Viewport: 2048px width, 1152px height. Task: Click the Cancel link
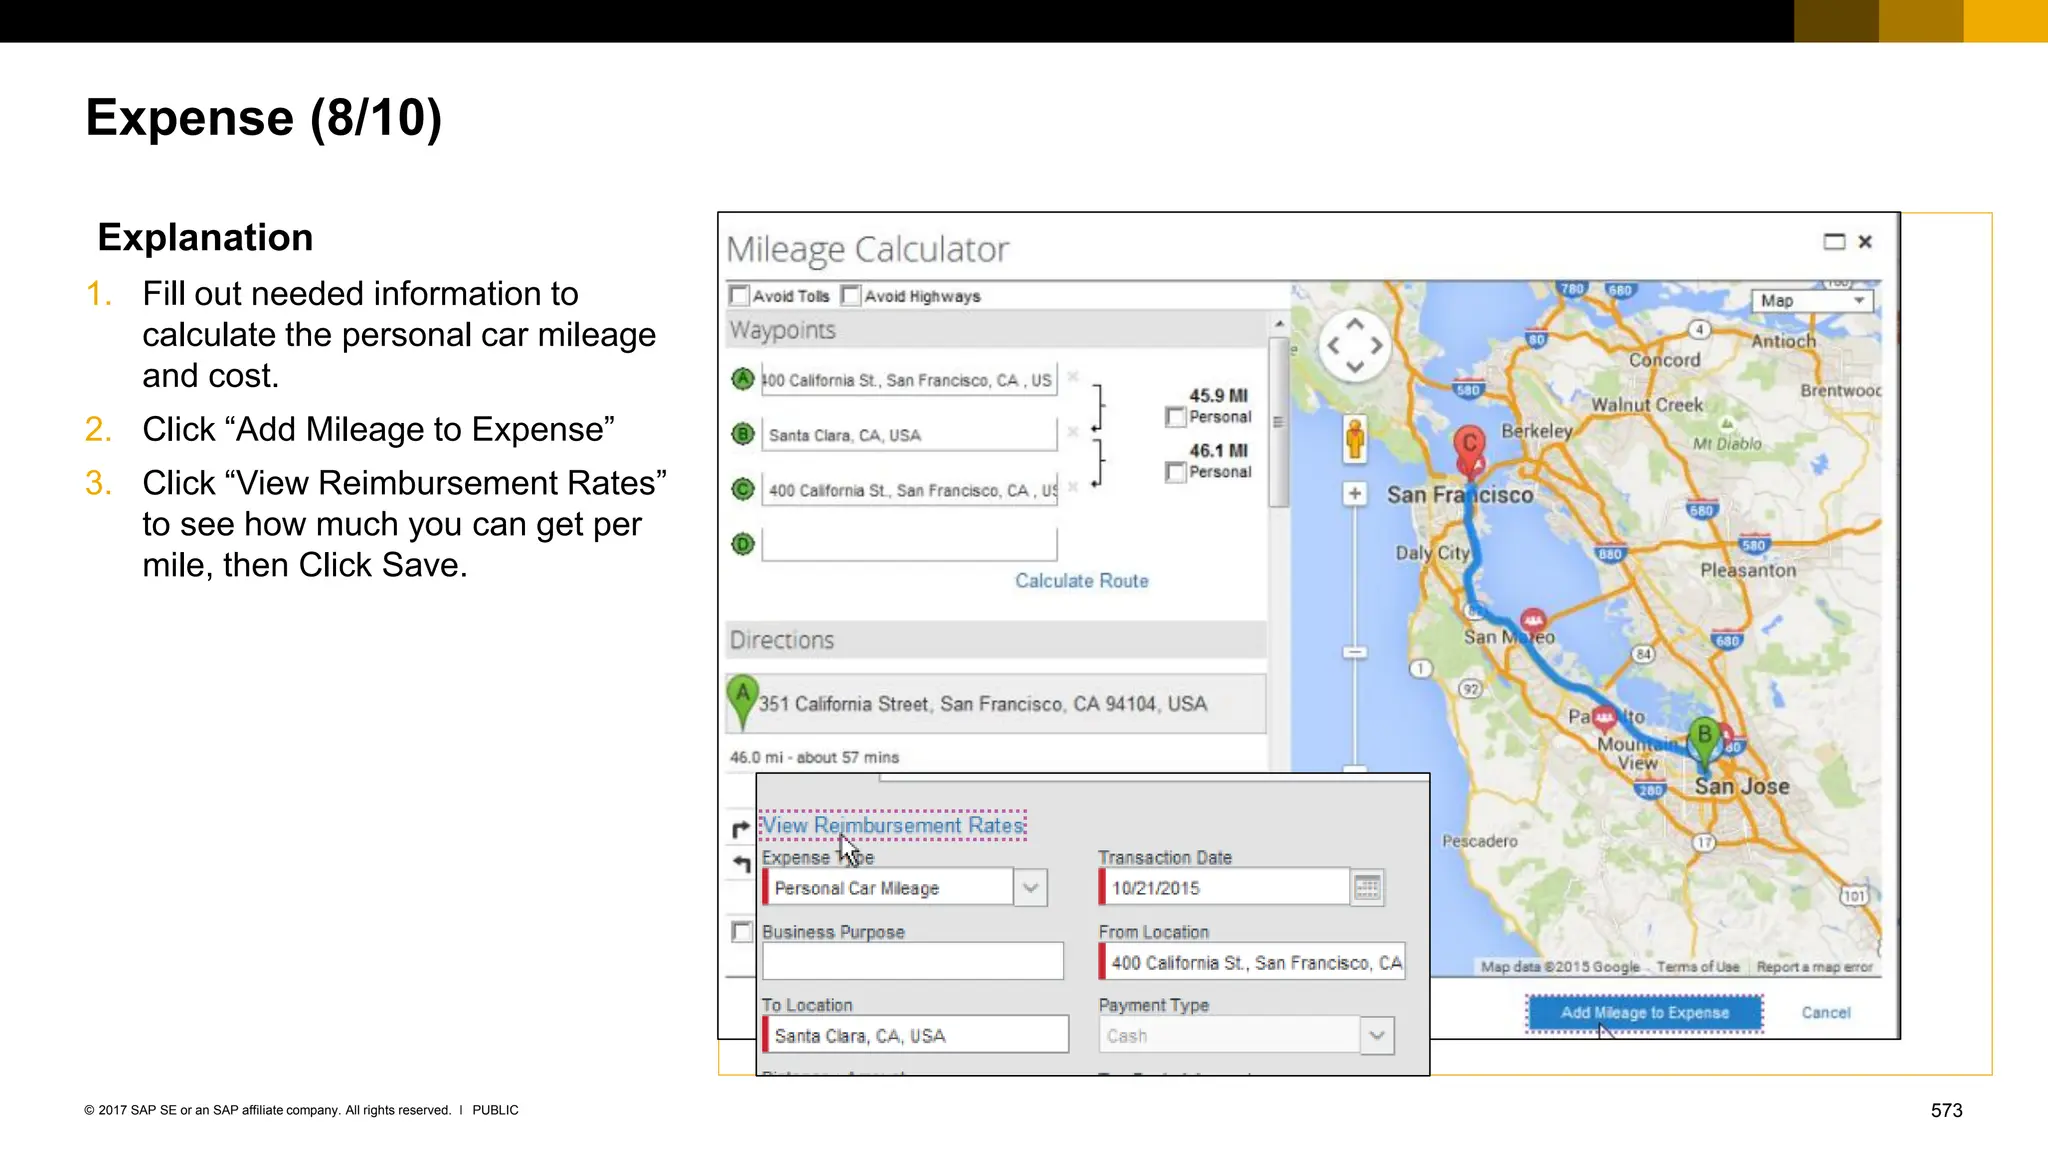click(1826, 1013)
